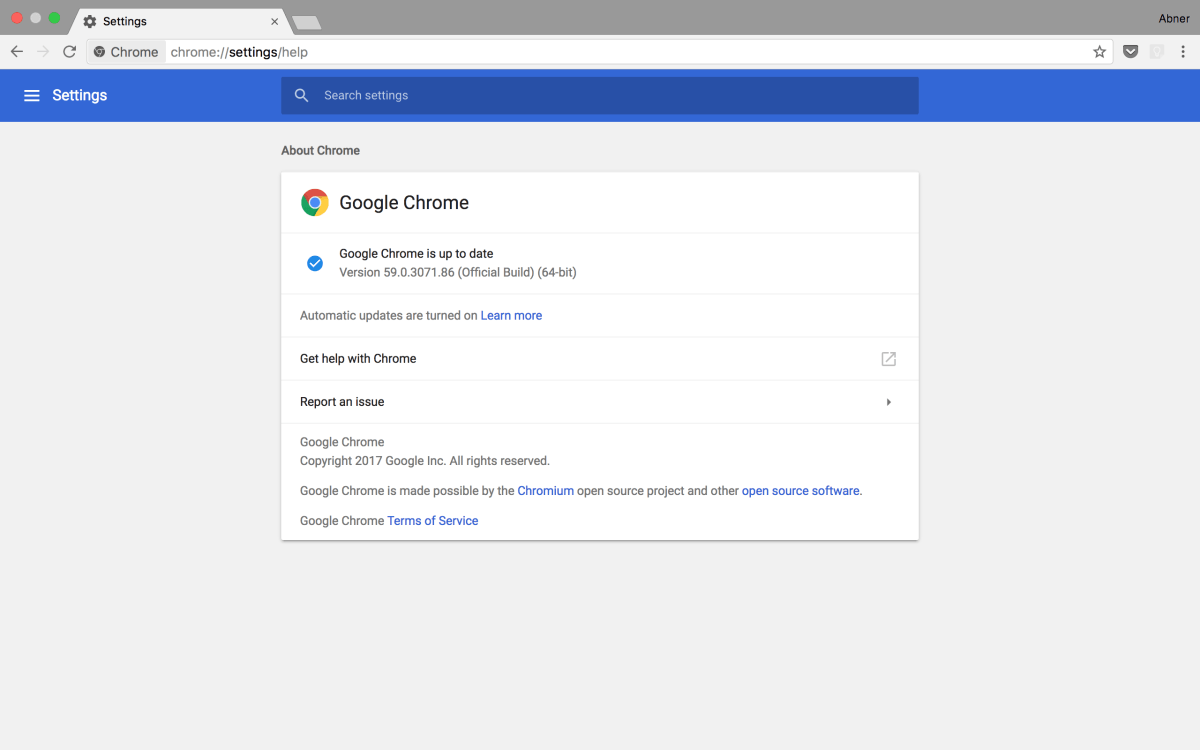Click the Google Chrome logo icon
1200x750 pixels.
[314, 201]
